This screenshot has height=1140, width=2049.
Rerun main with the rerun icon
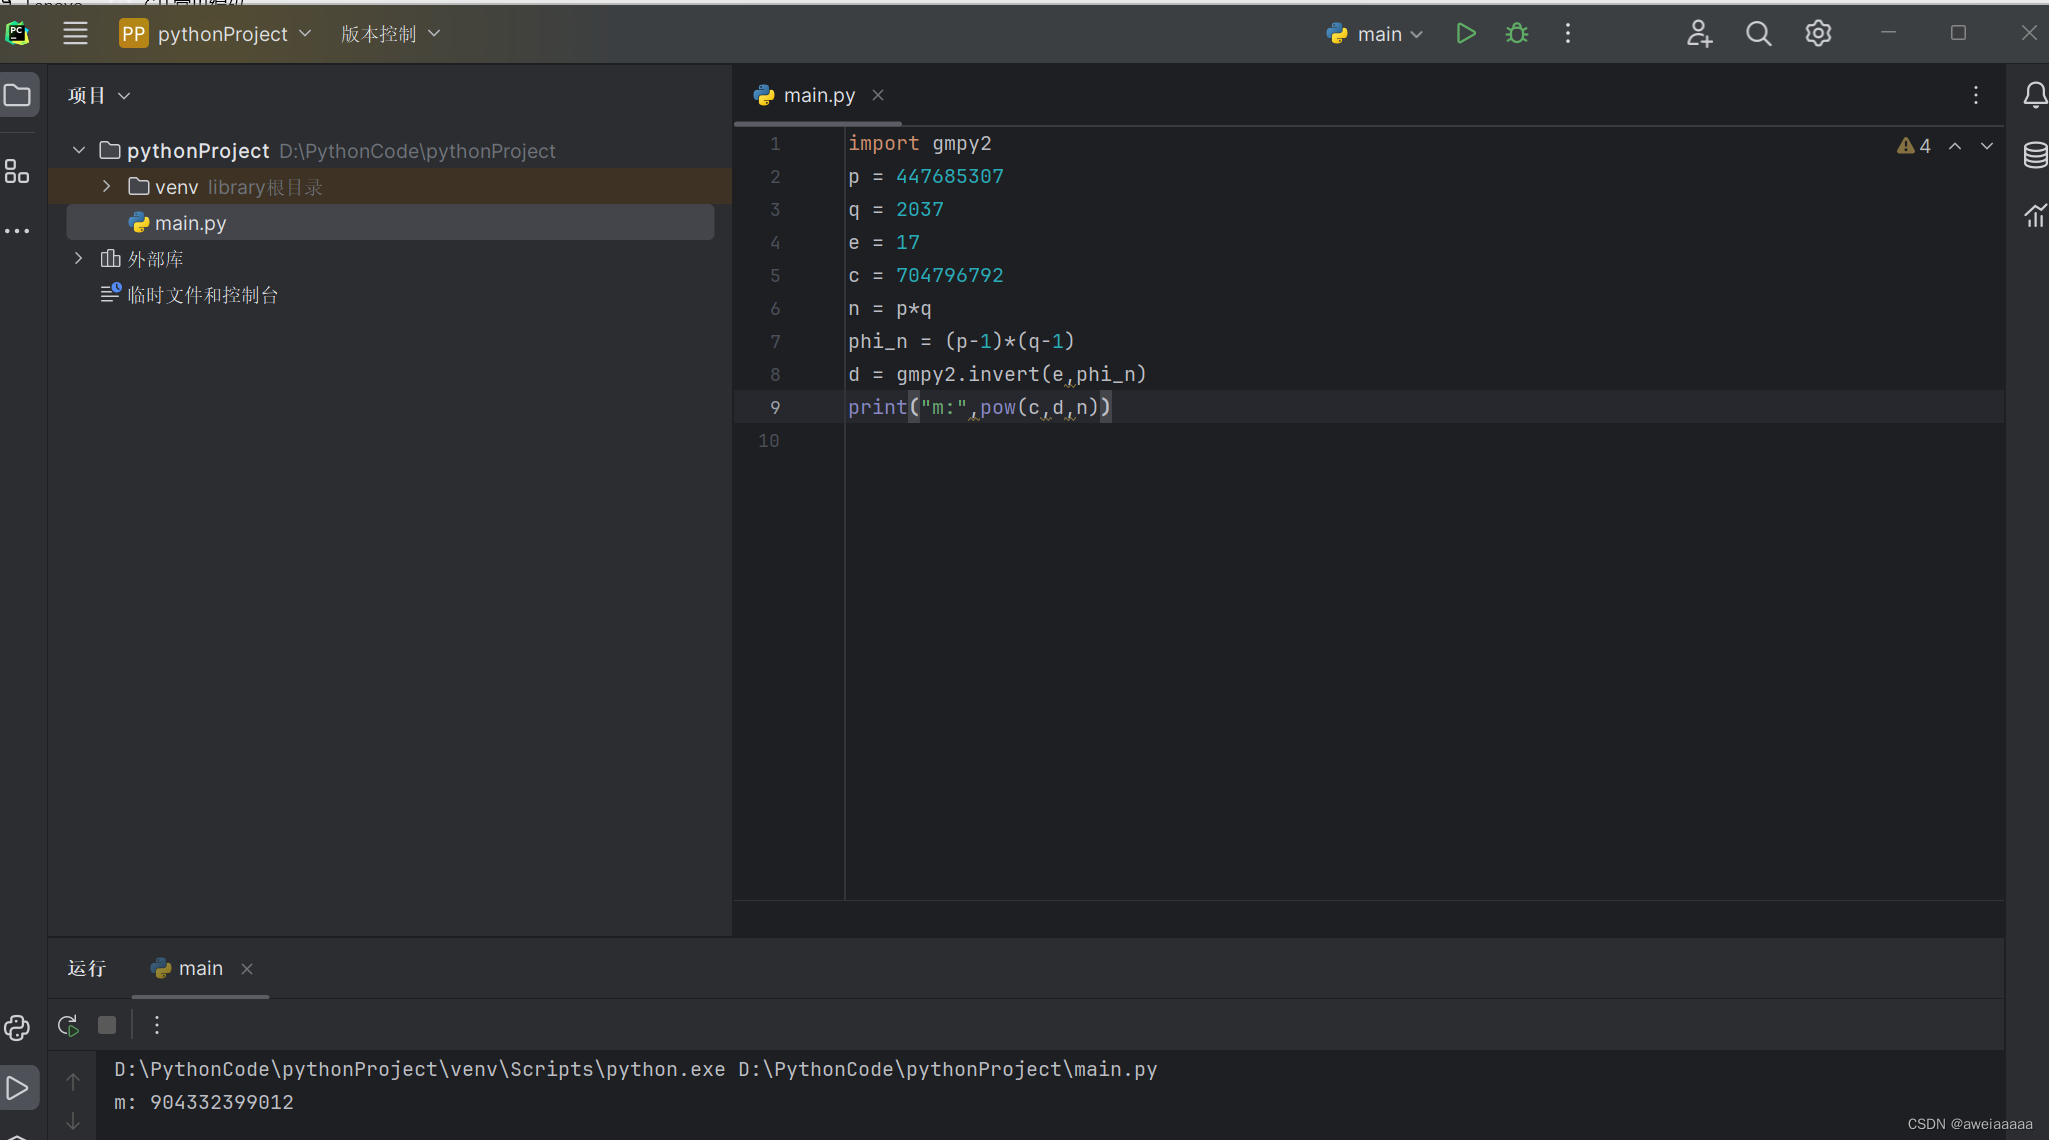tap(68, 1025)
